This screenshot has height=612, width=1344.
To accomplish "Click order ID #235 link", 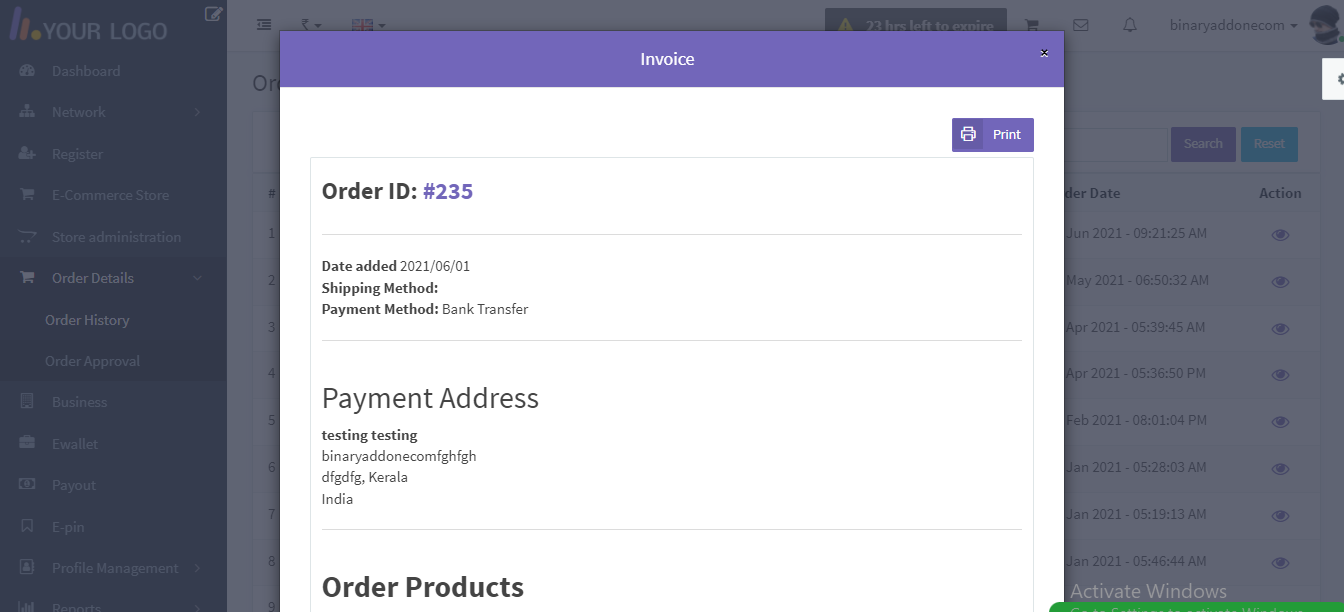I will click(x=448, y=191).
